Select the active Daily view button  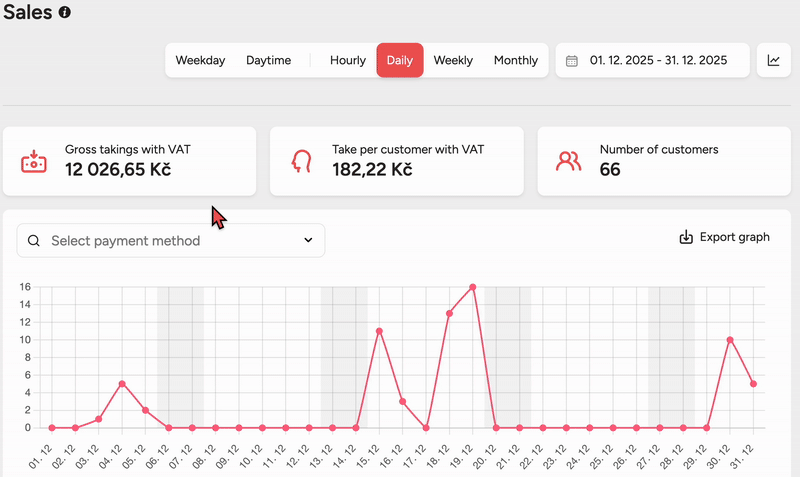(x=400, y=60)
